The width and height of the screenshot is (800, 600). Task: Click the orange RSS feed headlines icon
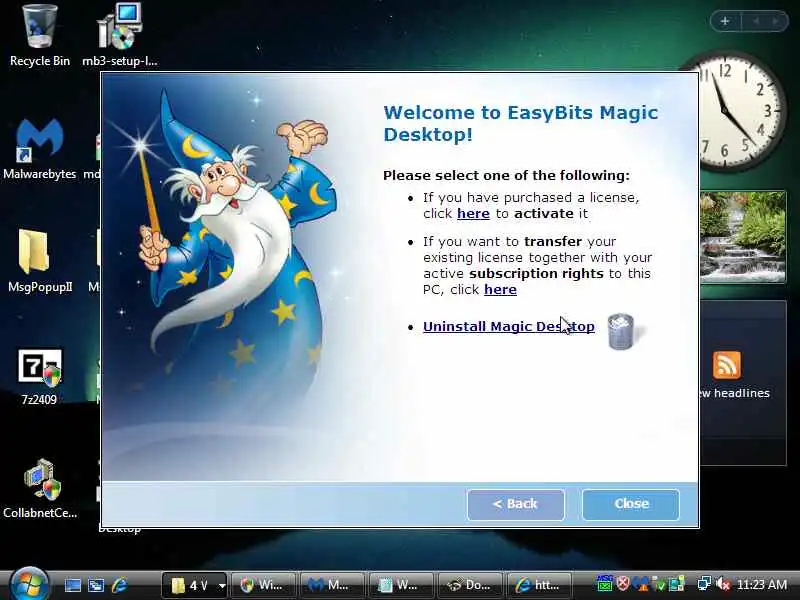tap(727, 365)
